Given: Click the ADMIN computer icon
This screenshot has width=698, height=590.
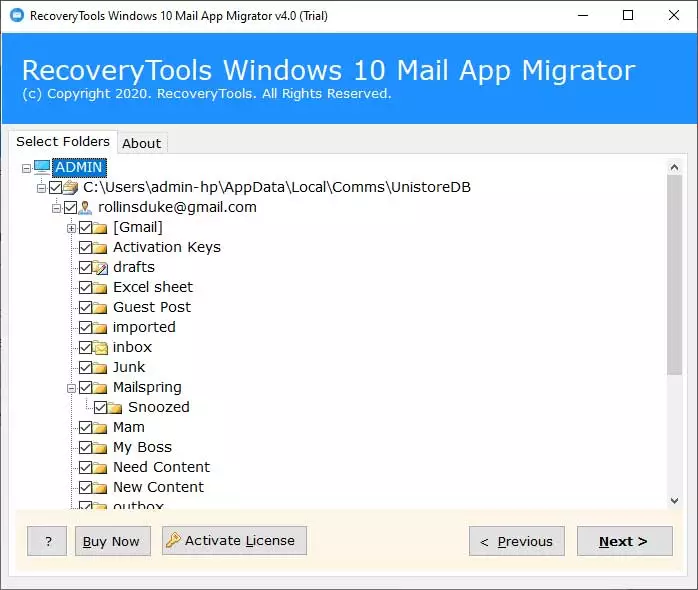Looking at the screenshot, I should pyautogui.click(x=42, y=167).
